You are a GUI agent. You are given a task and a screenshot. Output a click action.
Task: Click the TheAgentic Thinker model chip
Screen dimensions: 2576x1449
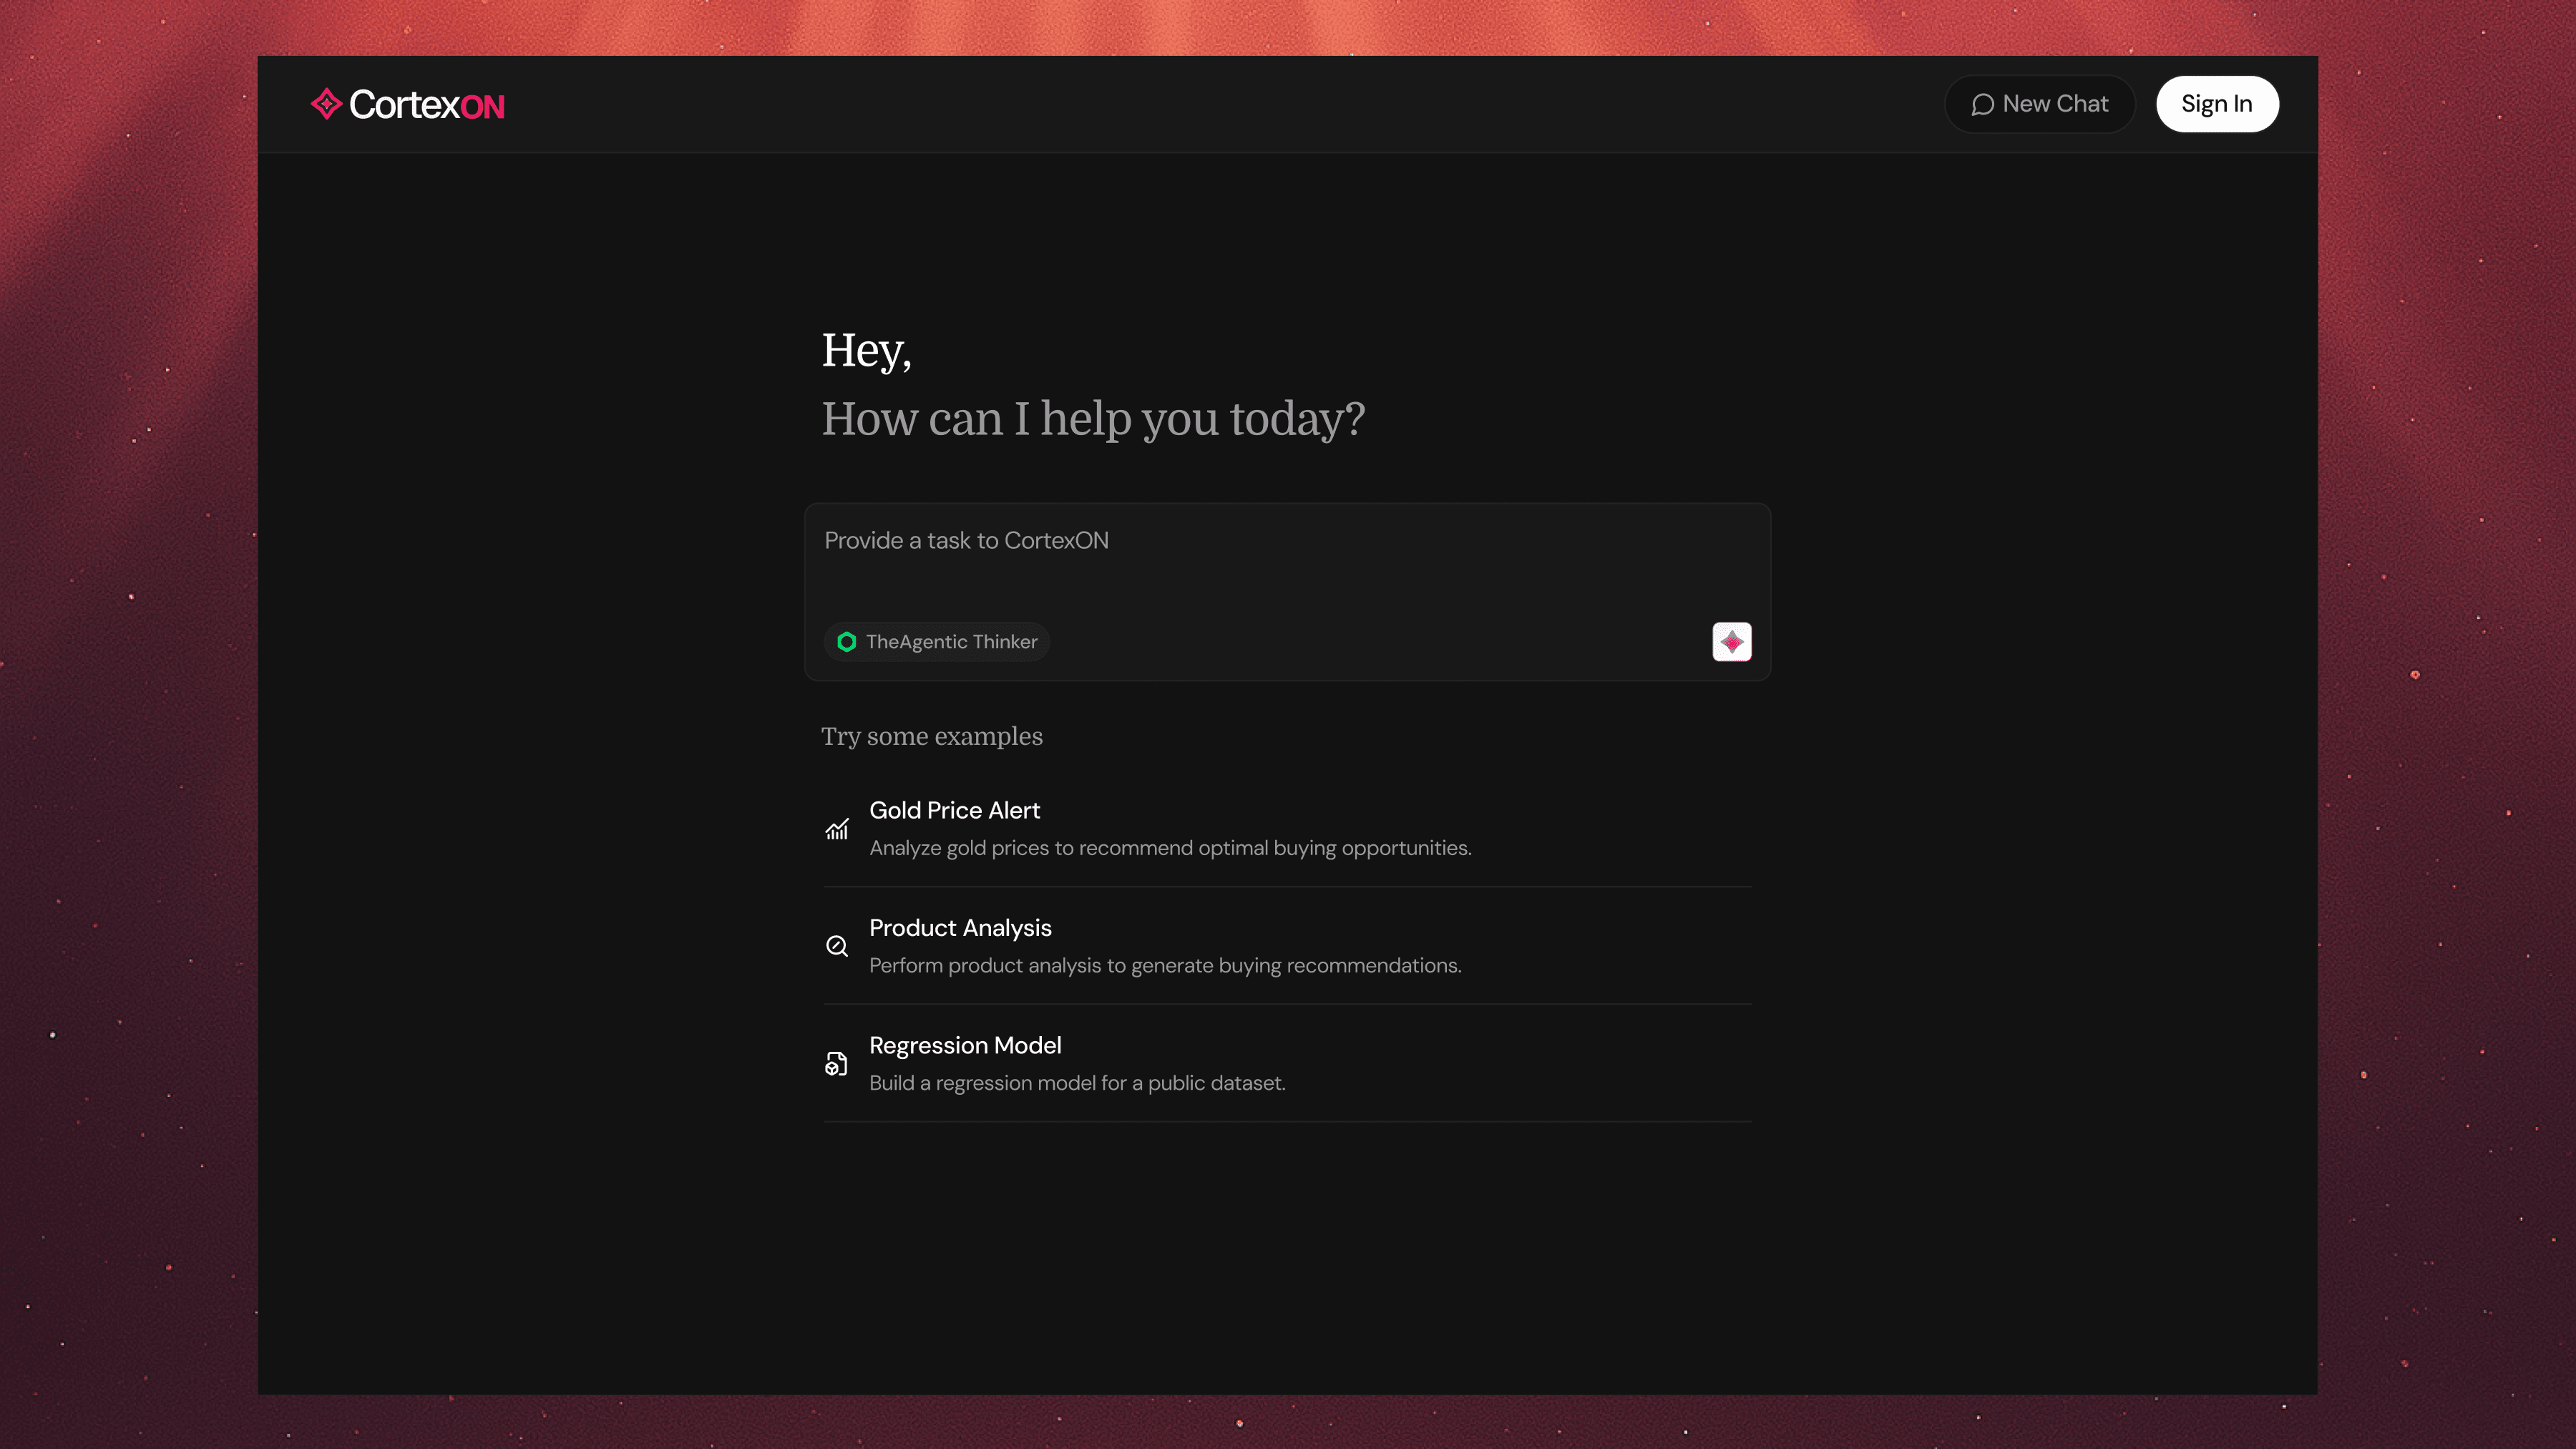pos(937,642)
